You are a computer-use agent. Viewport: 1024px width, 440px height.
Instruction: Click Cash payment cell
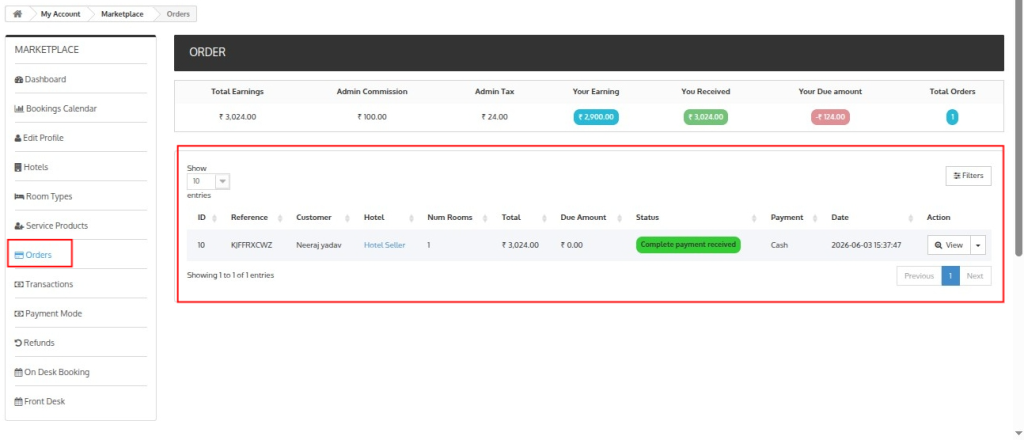pos(779,245)
